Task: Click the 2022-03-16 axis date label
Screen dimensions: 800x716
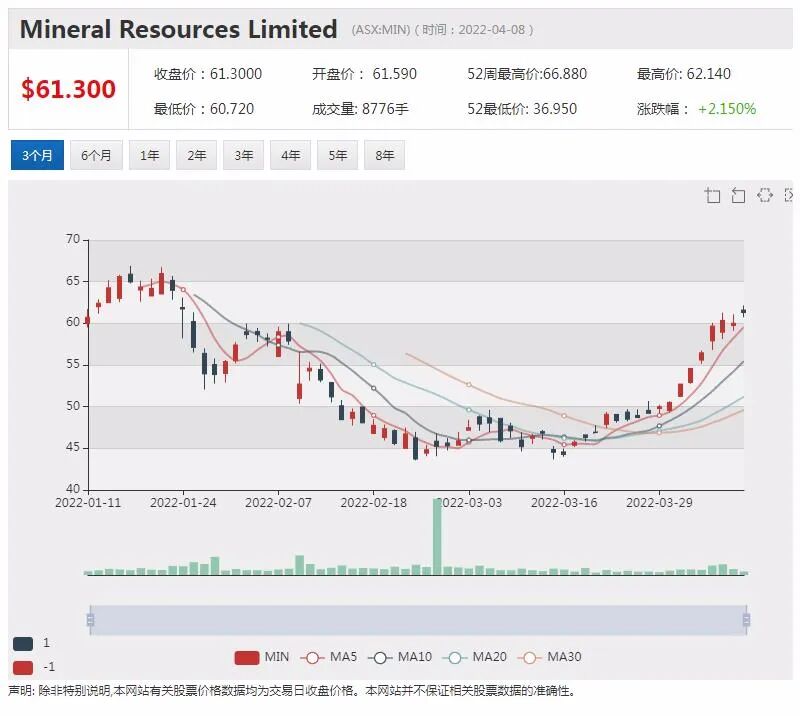Action: [x=564, y=503]
